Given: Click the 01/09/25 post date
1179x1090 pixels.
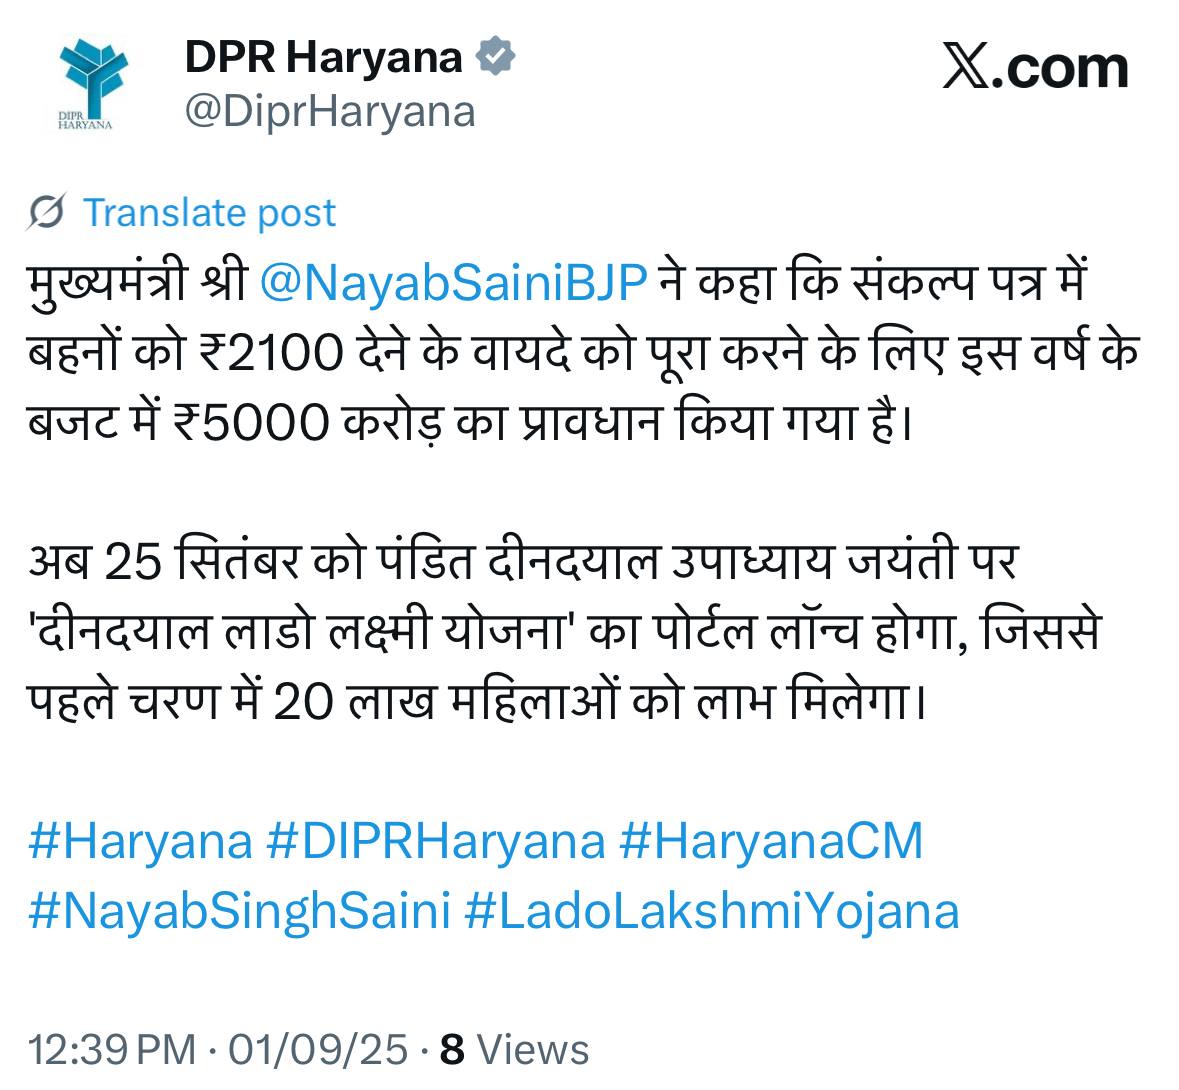Looking at the screenshot, I should pos(318,1049).
